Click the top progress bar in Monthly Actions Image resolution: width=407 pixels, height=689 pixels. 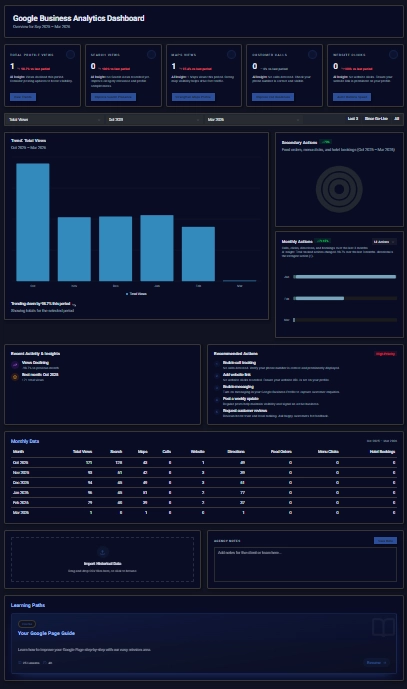(345, 277)
